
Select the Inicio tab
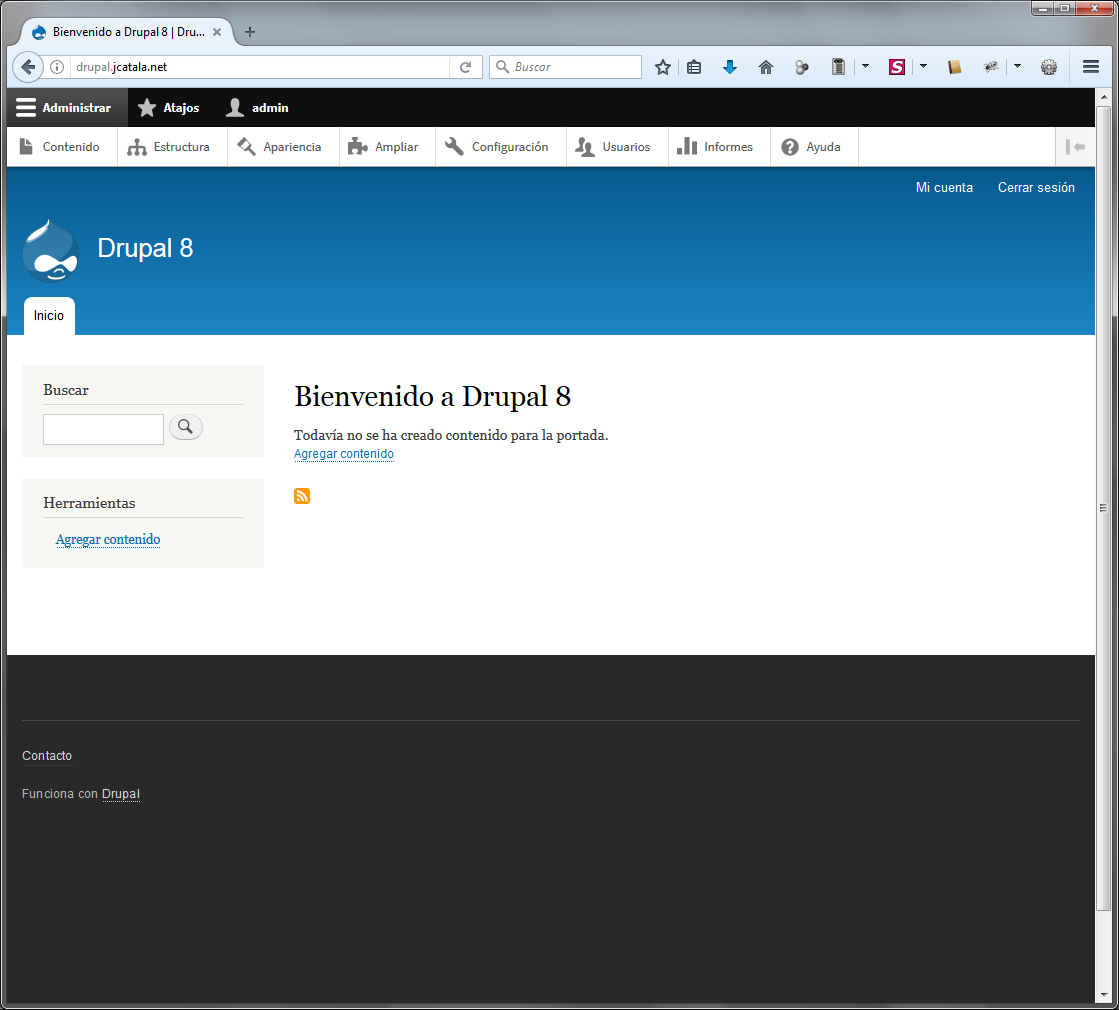[x=49, y=316]
